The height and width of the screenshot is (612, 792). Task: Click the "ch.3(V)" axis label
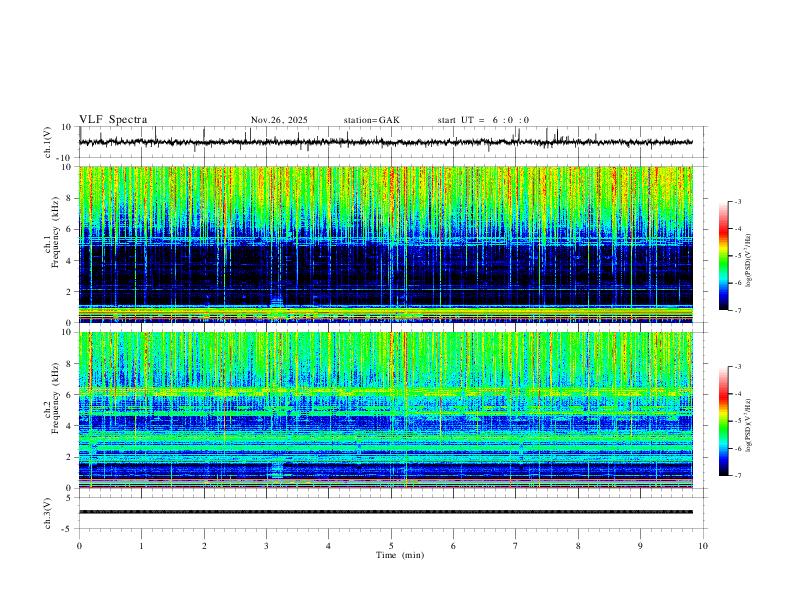coord(48,513)
